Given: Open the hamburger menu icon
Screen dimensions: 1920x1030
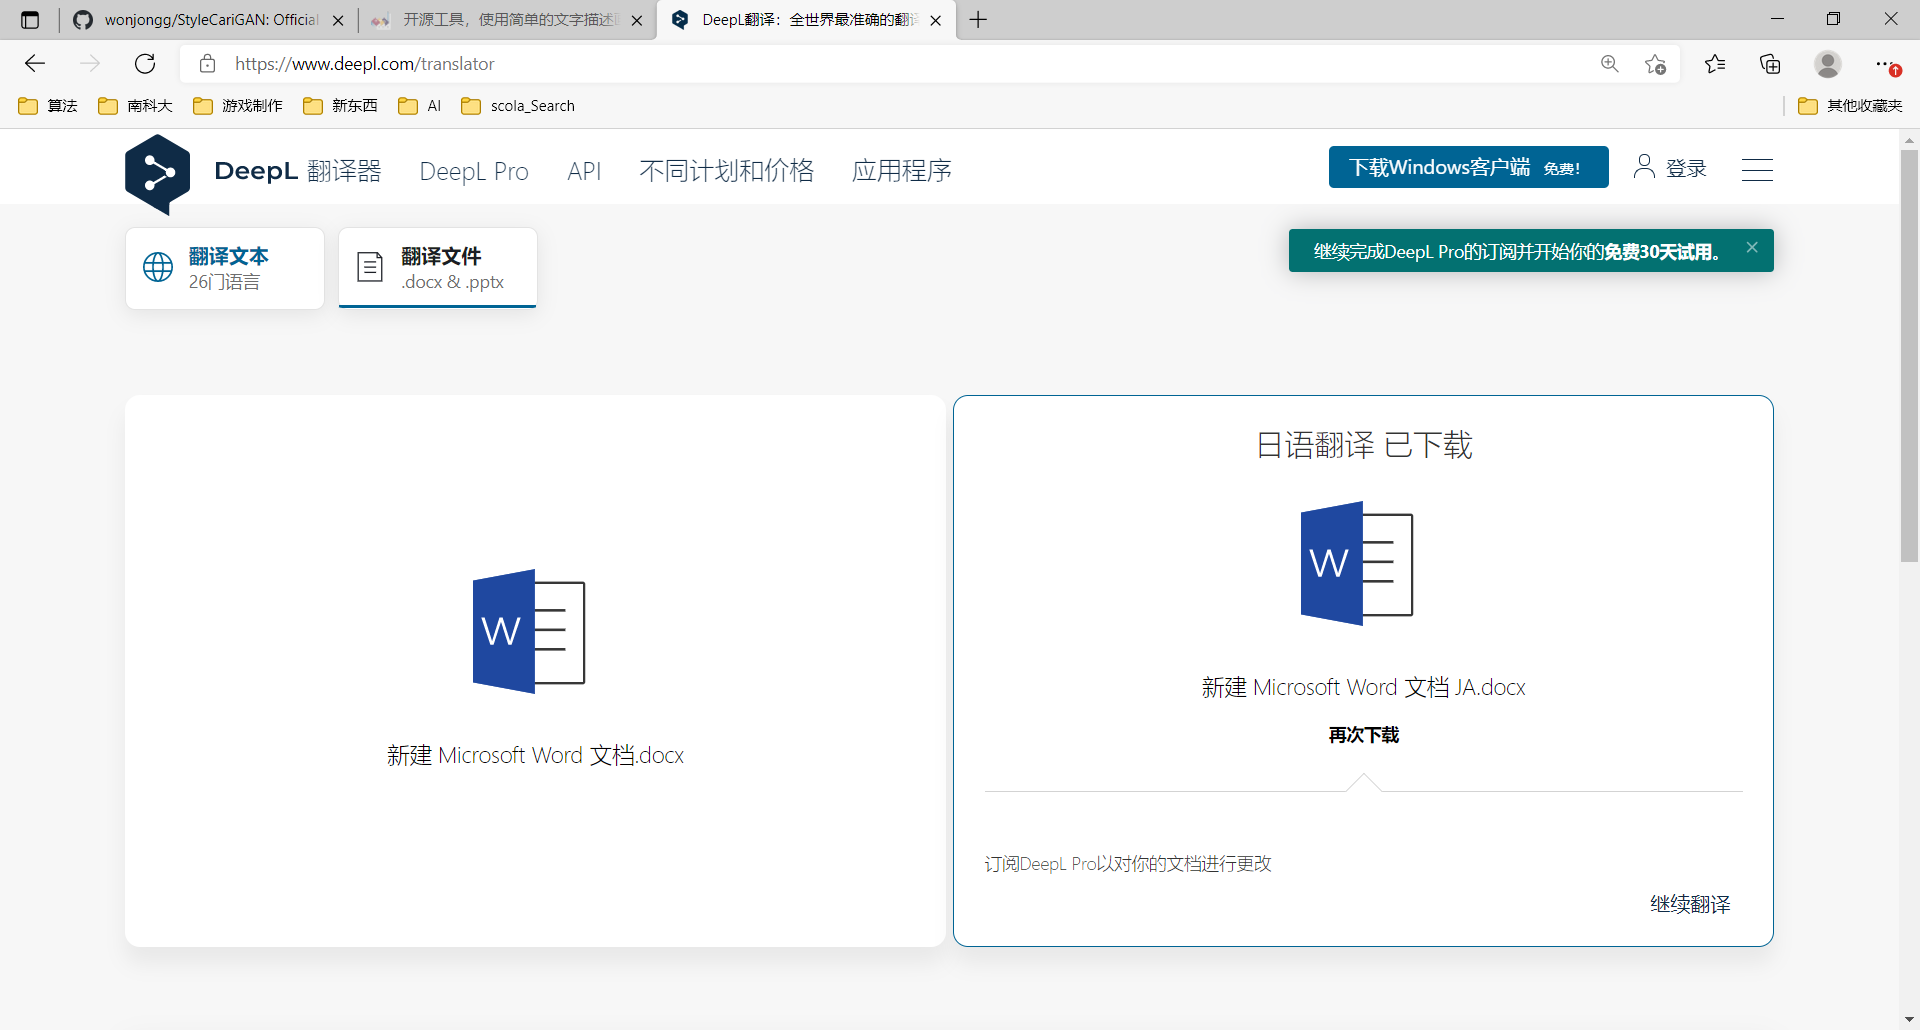Looking at the screenshot, I should click(1757, 169).
